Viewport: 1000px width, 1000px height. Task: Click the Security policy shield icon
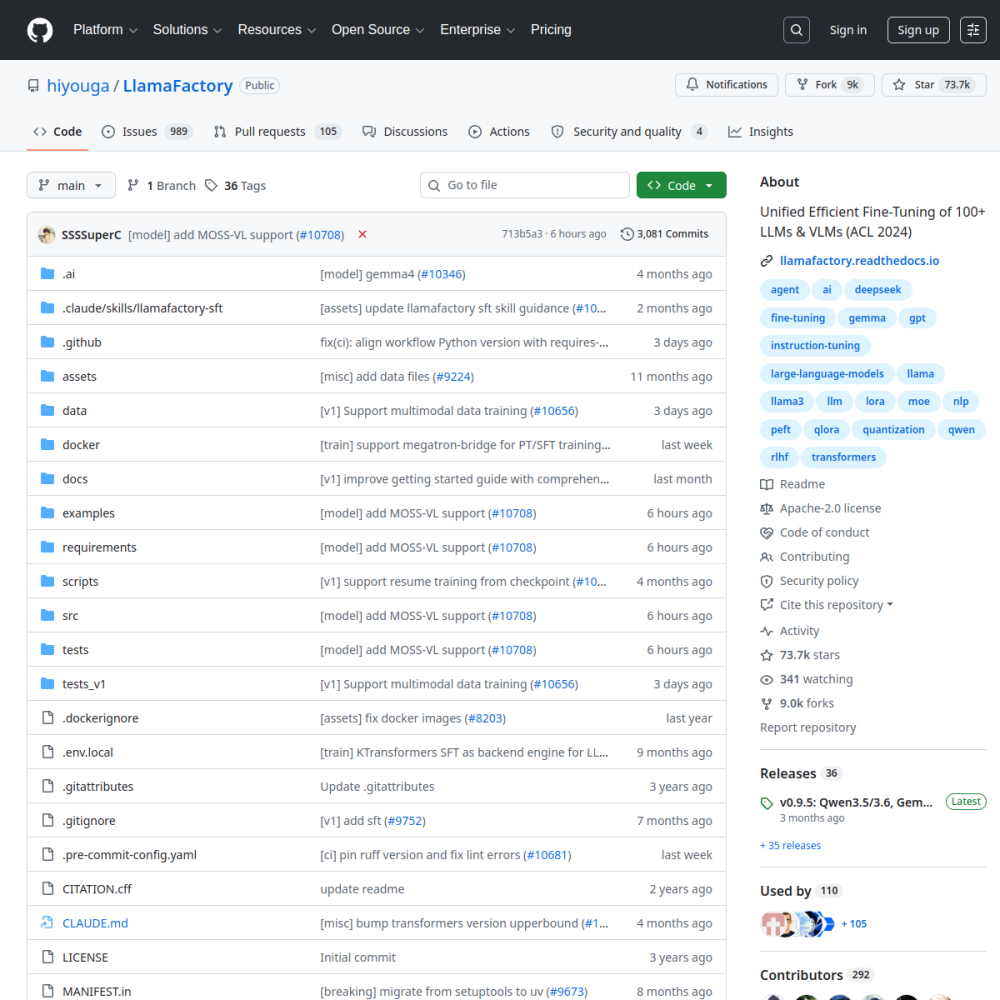[x=767, y=581]
